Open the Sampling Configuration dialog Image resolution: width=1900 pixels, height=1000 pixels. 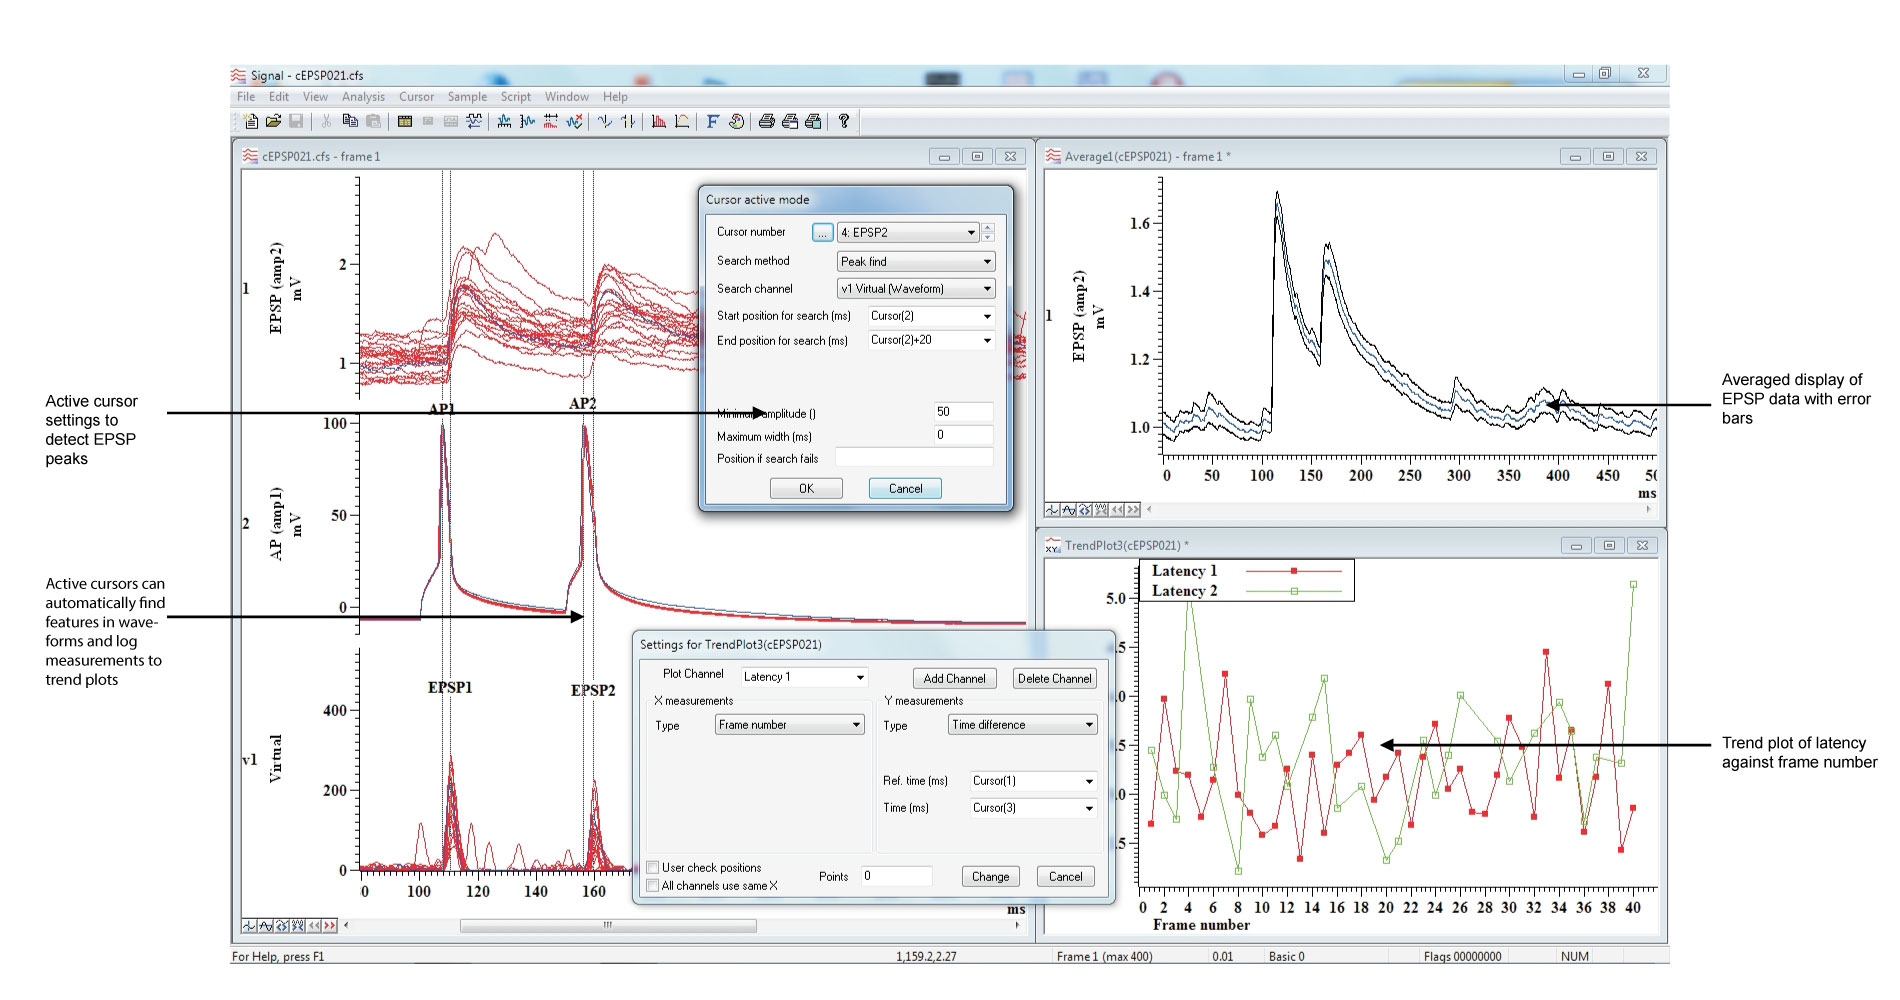coord(405,121)
